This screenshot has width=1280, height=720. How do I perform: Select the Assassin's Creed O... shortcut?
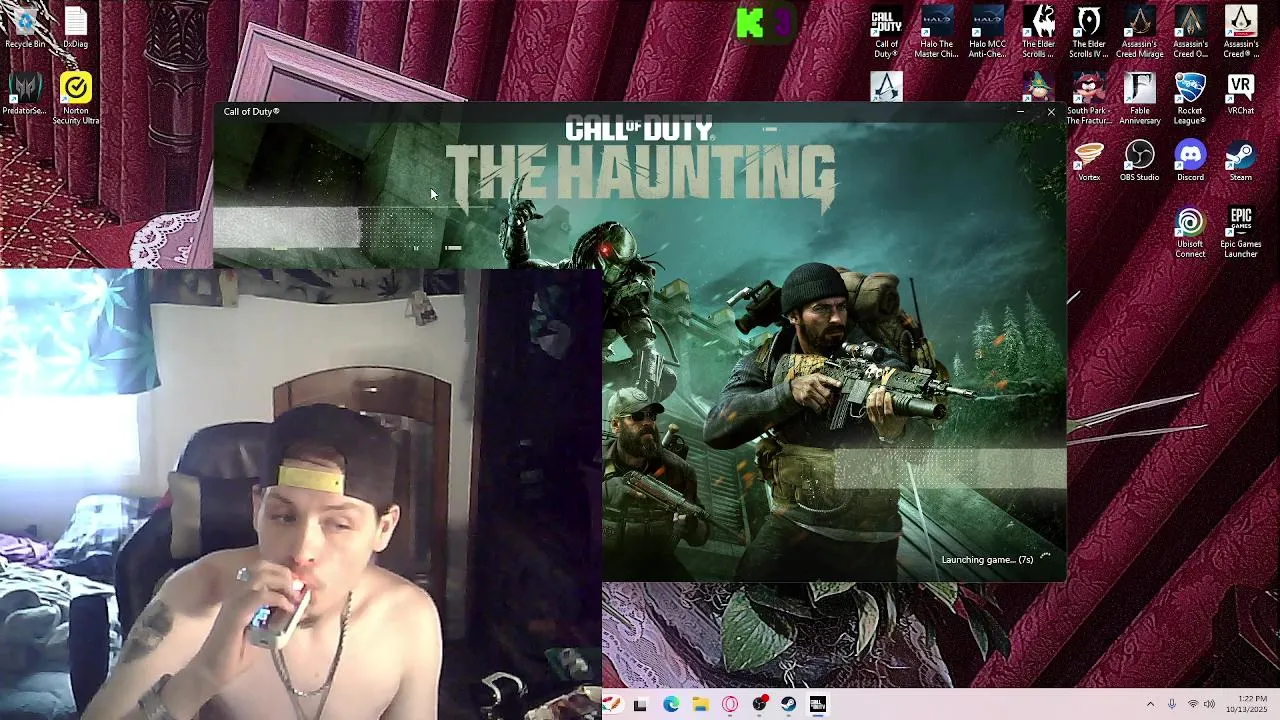(1190, 33)
